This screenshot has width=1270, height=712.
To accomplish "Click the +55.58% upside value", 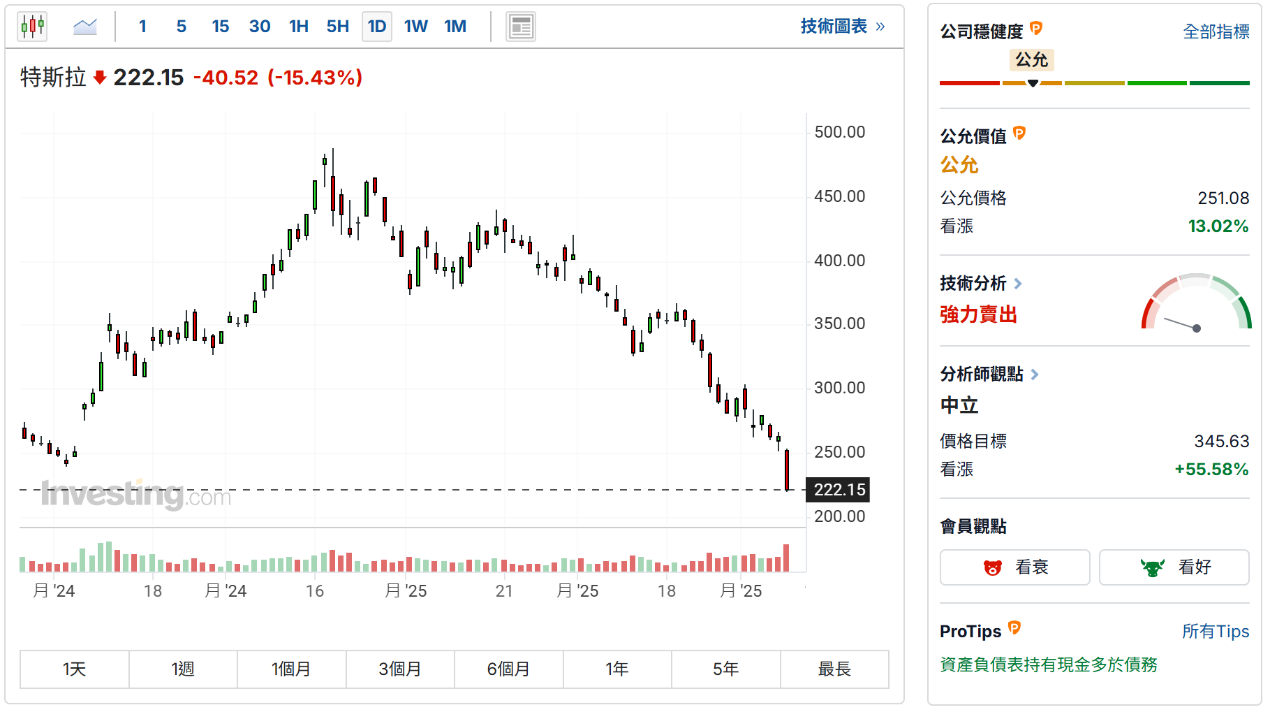I will coord(1212,469).
